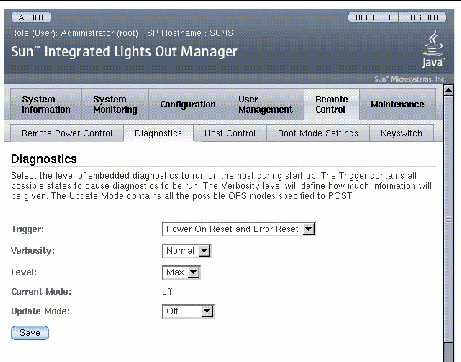
Task: Click the Save button
Action: [x=30, y=333]
